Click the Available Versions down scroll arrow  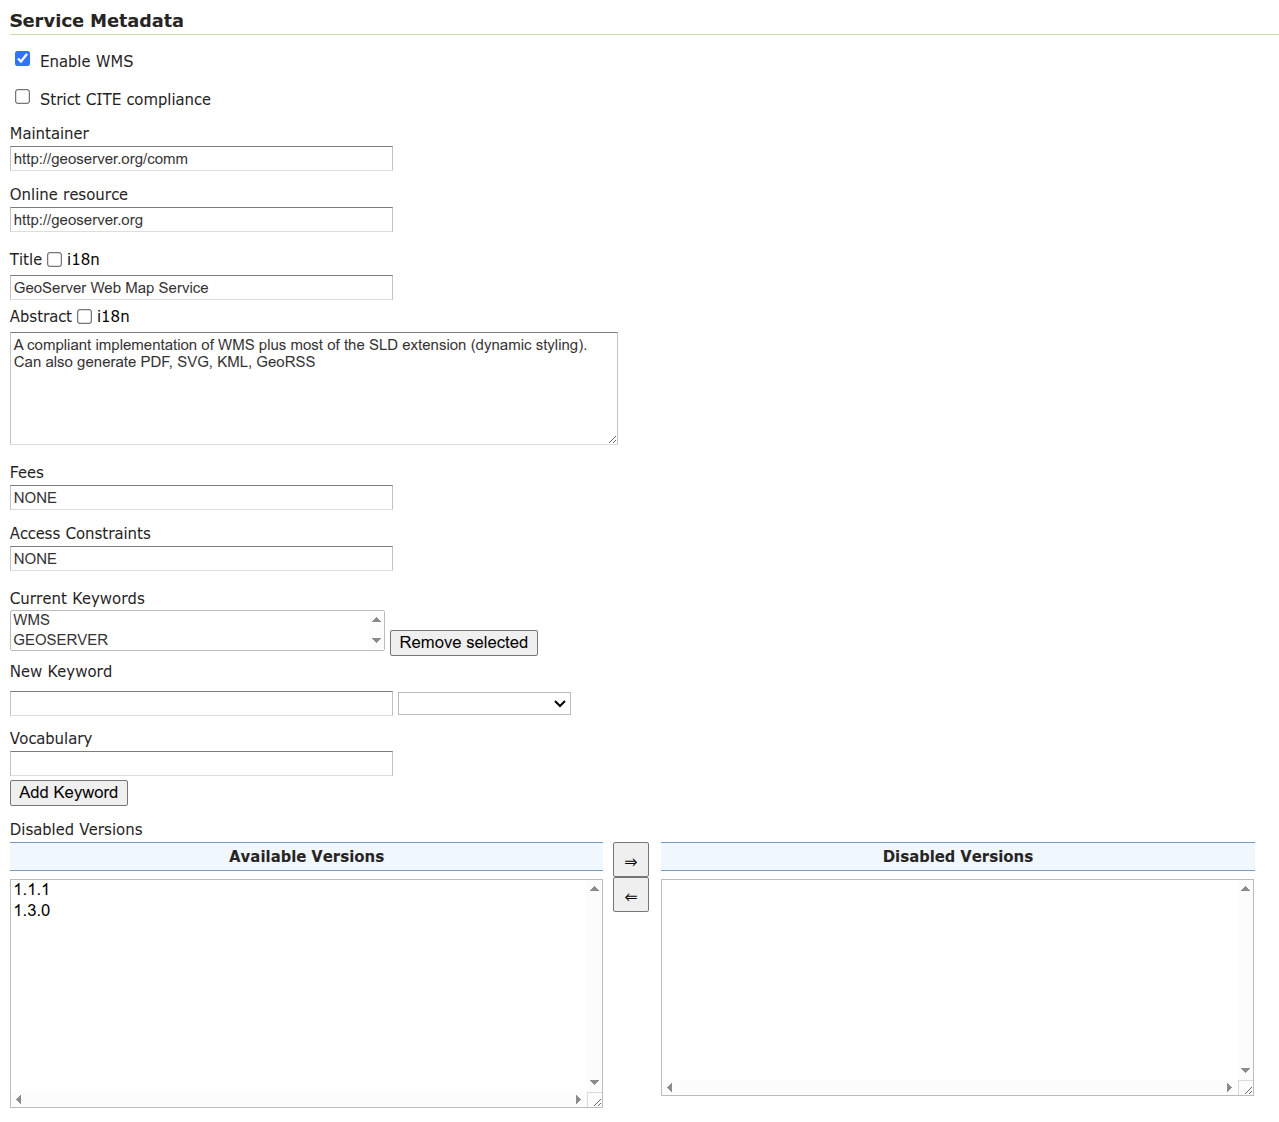pos(594,1082)
